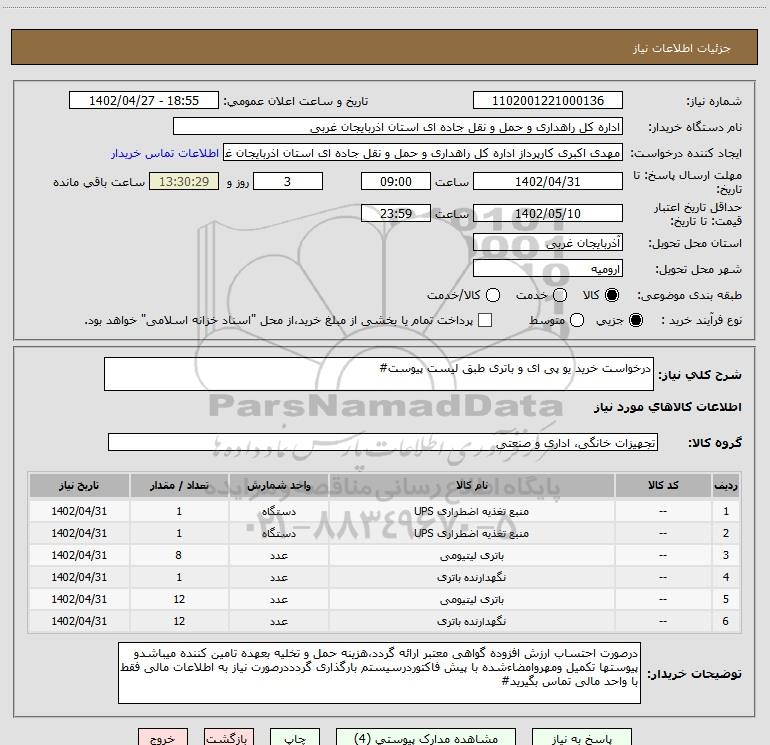This screenshot has height=745, width=770.
Task: Select the خدمت radio button
Action: [560, 295]
